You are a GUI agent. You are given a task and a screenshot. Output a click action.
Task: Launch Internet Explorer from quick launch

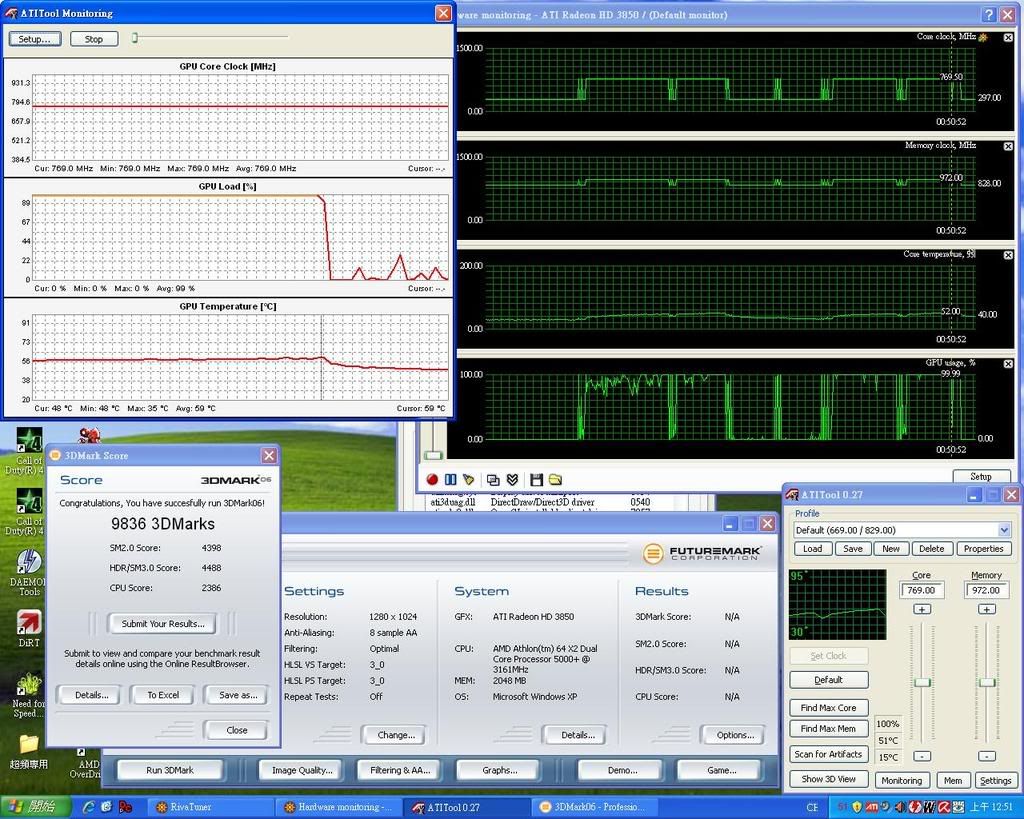89,807
